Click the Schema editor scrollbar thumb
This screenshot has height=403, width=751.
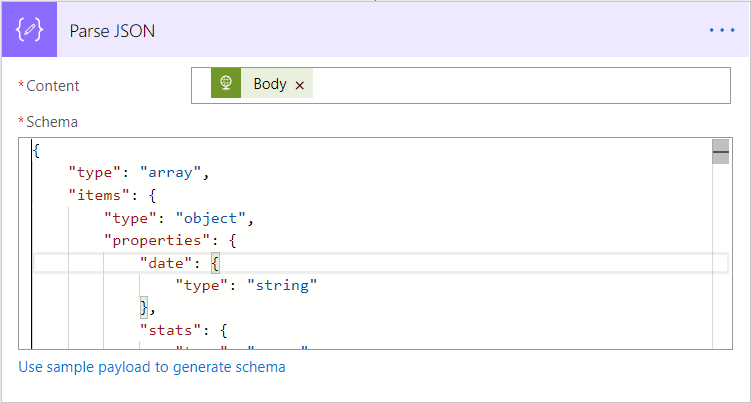coord(720,151)
